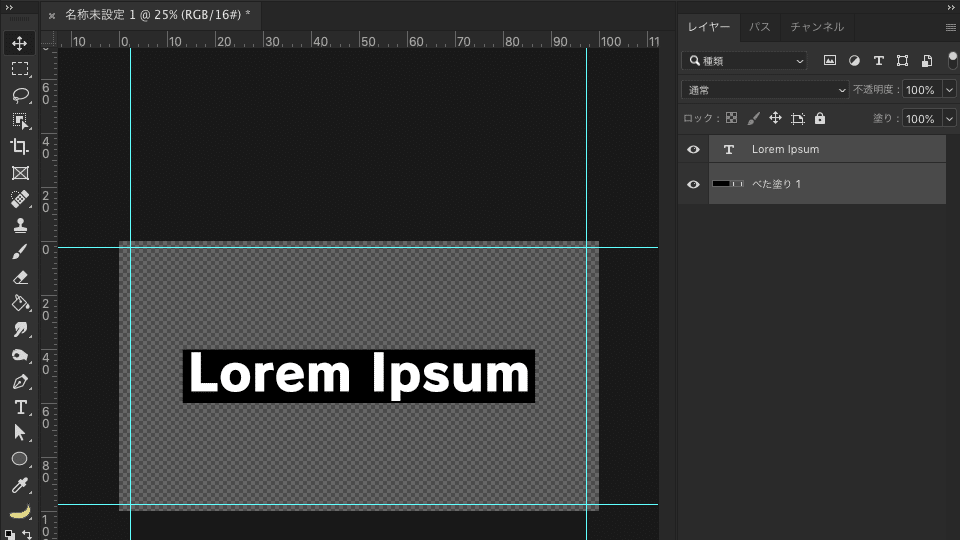Image resolution: width=960 pixels, height=540 pixels.
Task: Filter layers by shape layers
Action: [x=902, y=60]
